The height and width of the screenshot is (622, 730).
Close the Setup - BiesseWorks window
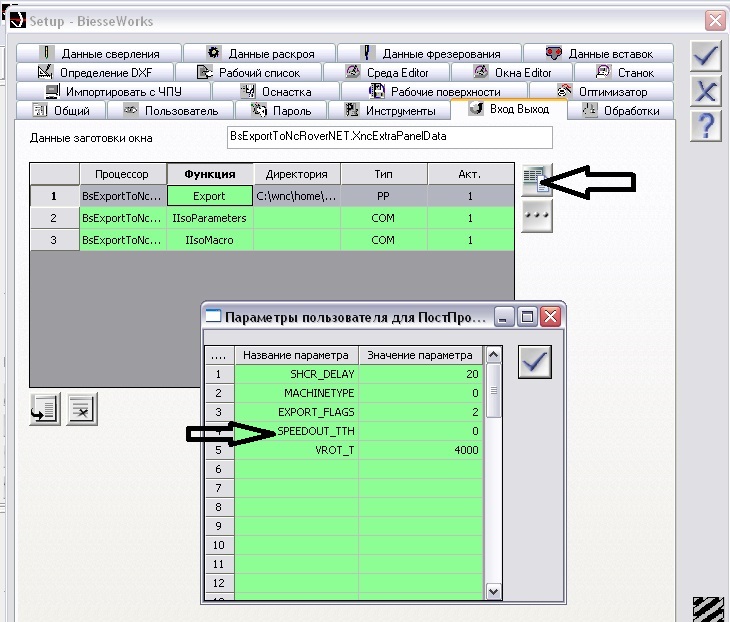715,21
